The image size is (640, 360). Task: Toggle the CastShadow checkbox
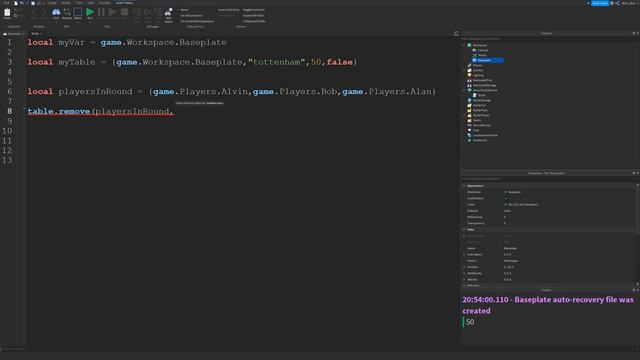click(x=505, y=198)
